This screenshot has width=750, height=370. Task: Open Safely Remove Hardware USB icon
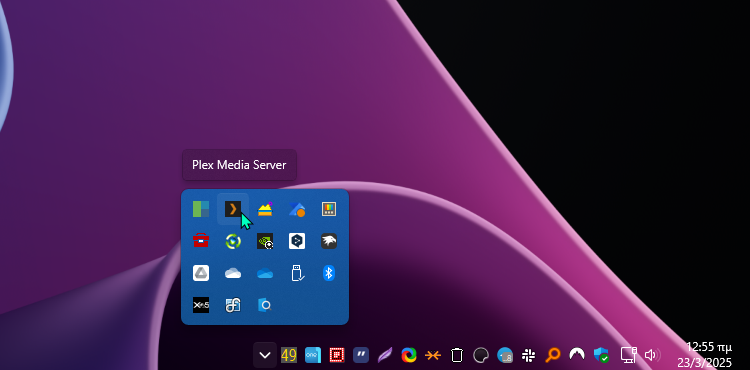point(297,273)
